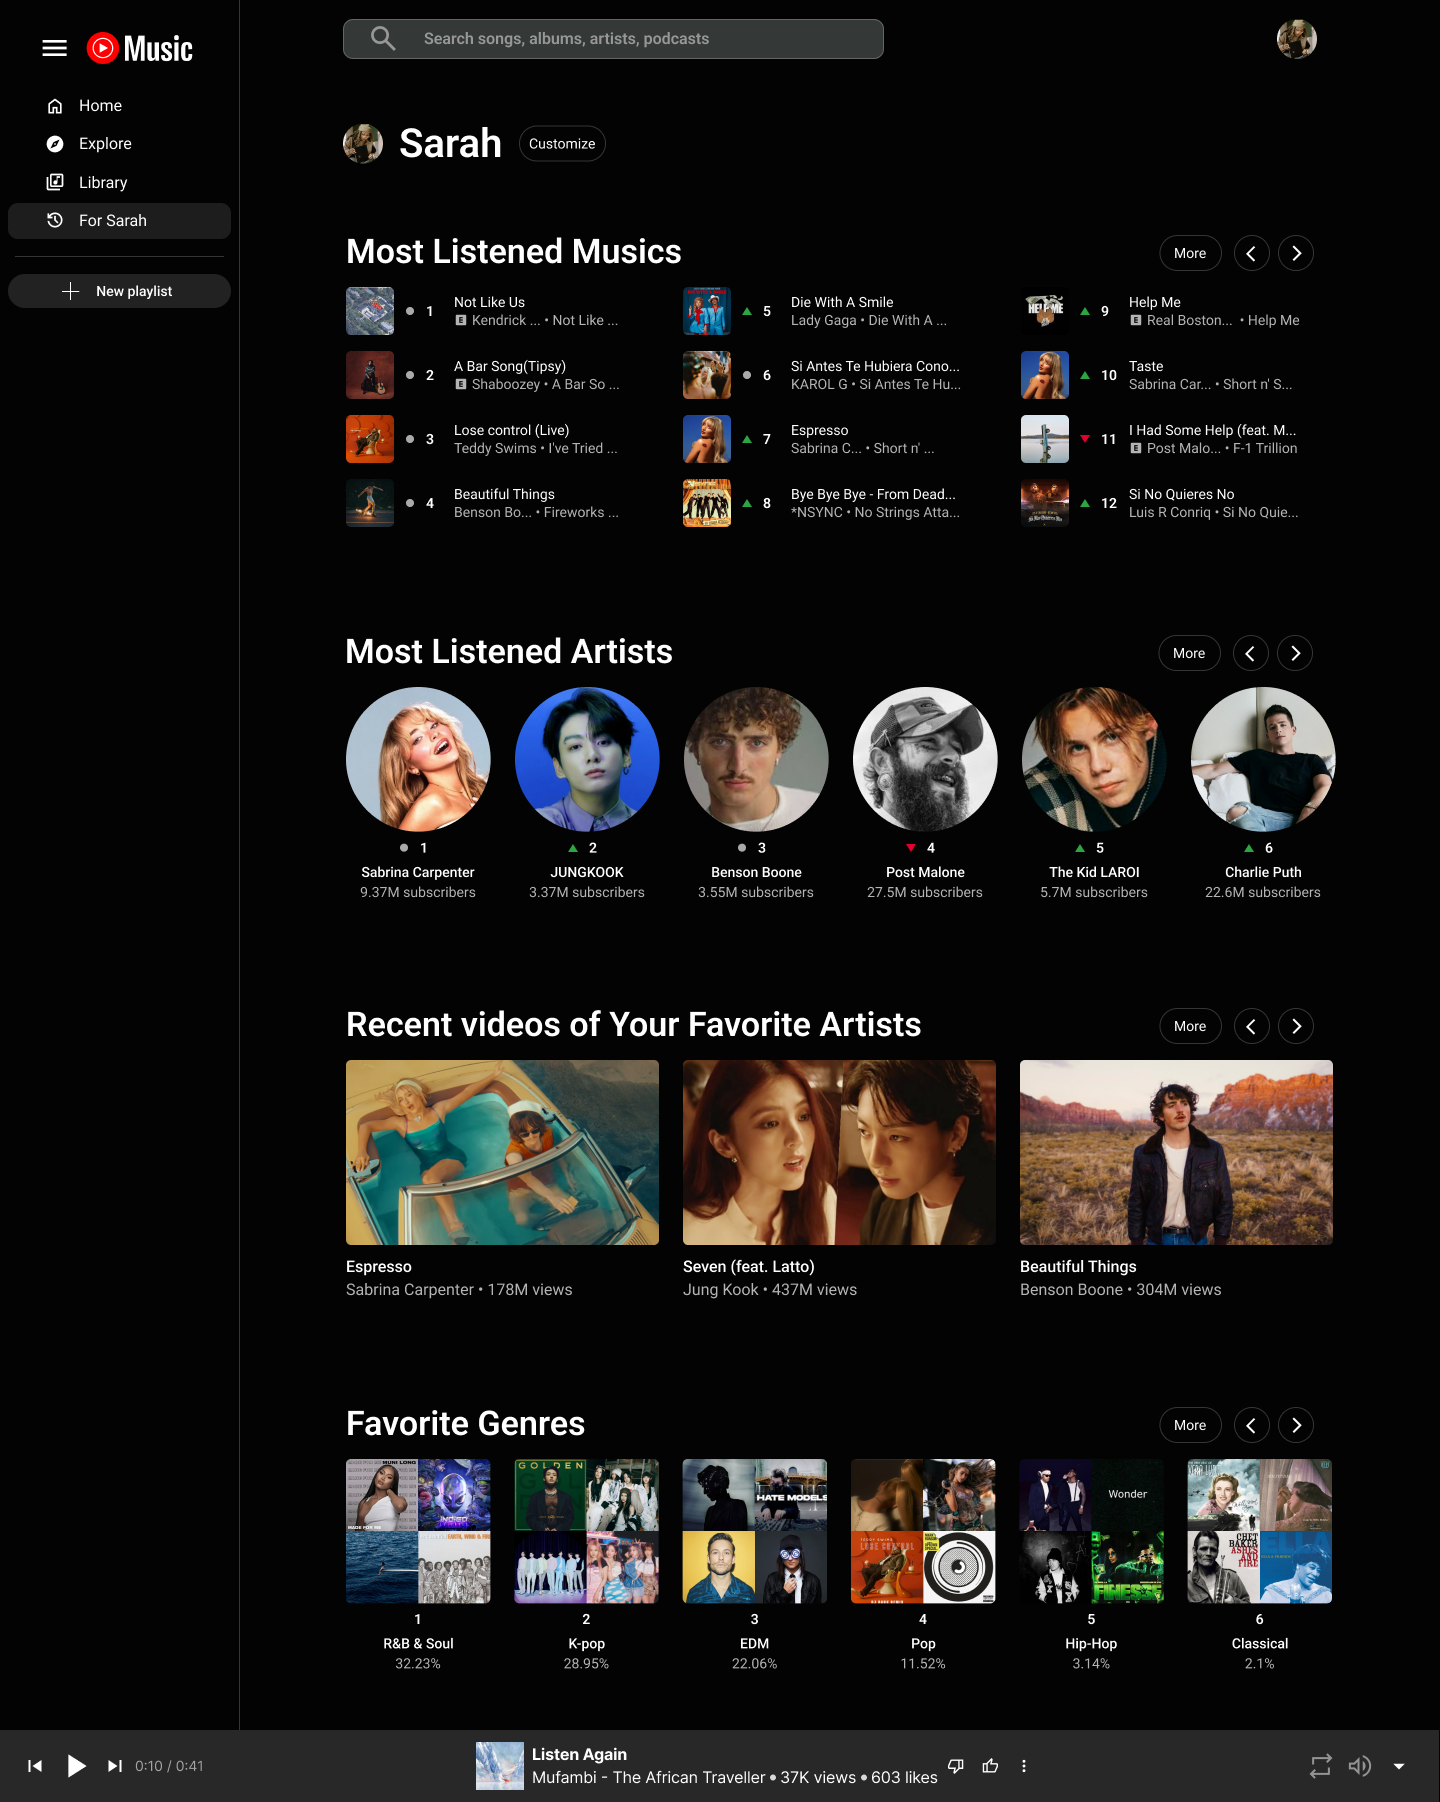The height and width of the screenshot is (1802, 1440).
Task: Open EDM genre collage
Action: 754,1531
